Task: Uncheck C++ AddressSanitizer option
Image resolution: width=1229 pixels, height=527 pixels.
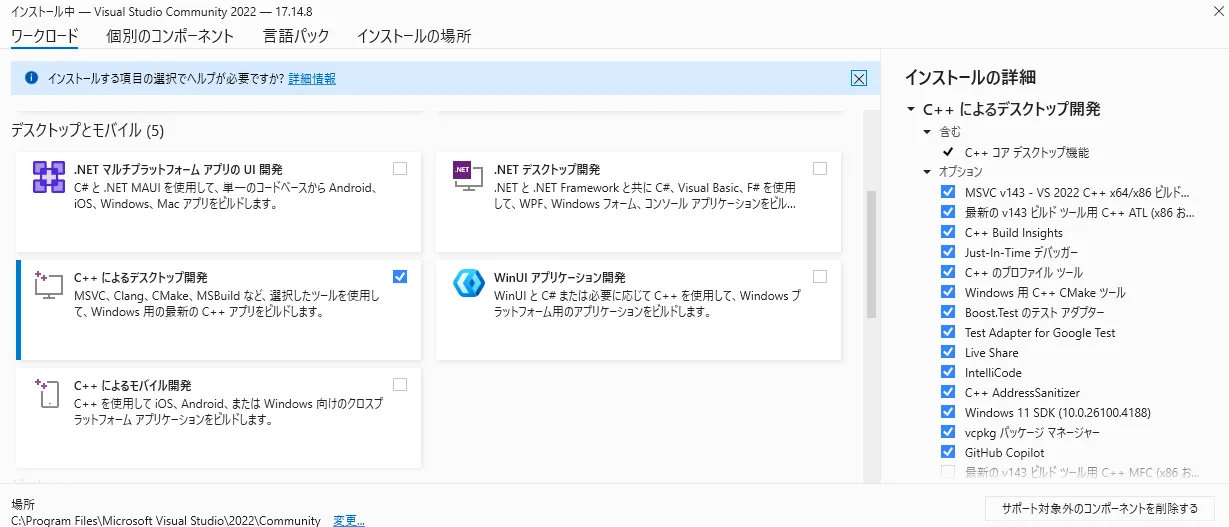Action: [x=948, y=392]
